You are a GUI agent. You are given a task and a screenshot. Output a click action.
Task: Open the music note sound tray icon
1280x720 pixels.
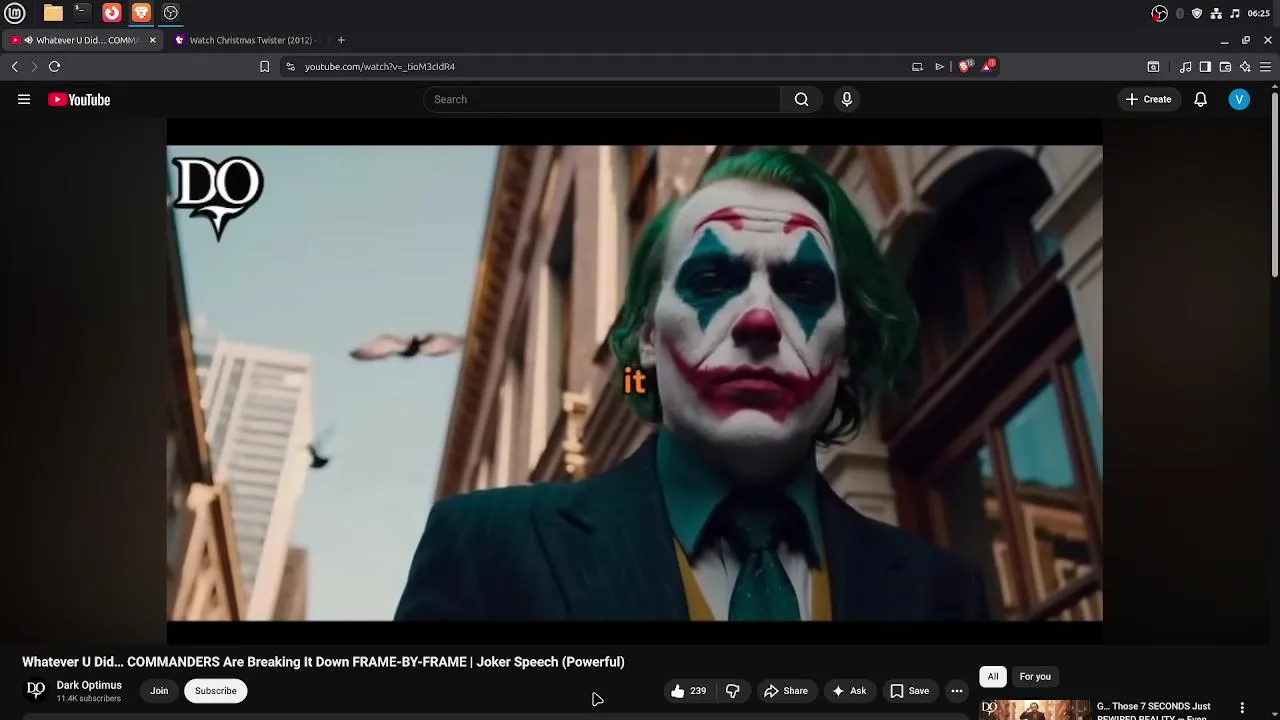pos(1235,13)
